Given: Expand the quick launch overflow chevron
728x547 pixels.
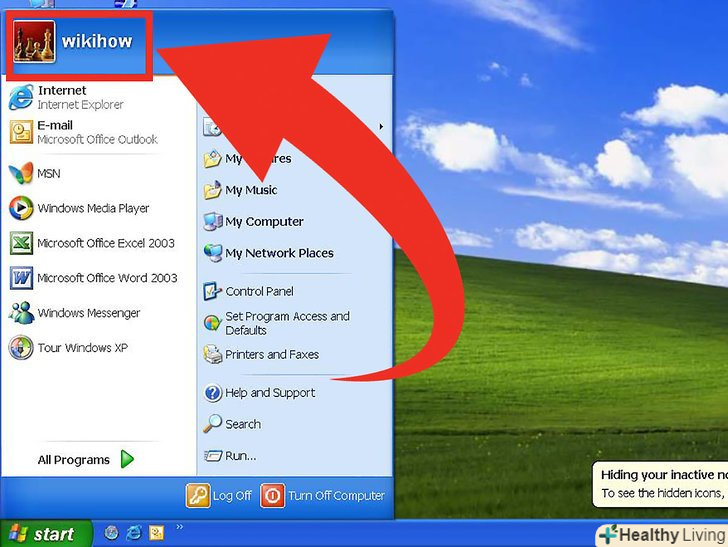Looking at the screenshot, I should 180,527.
